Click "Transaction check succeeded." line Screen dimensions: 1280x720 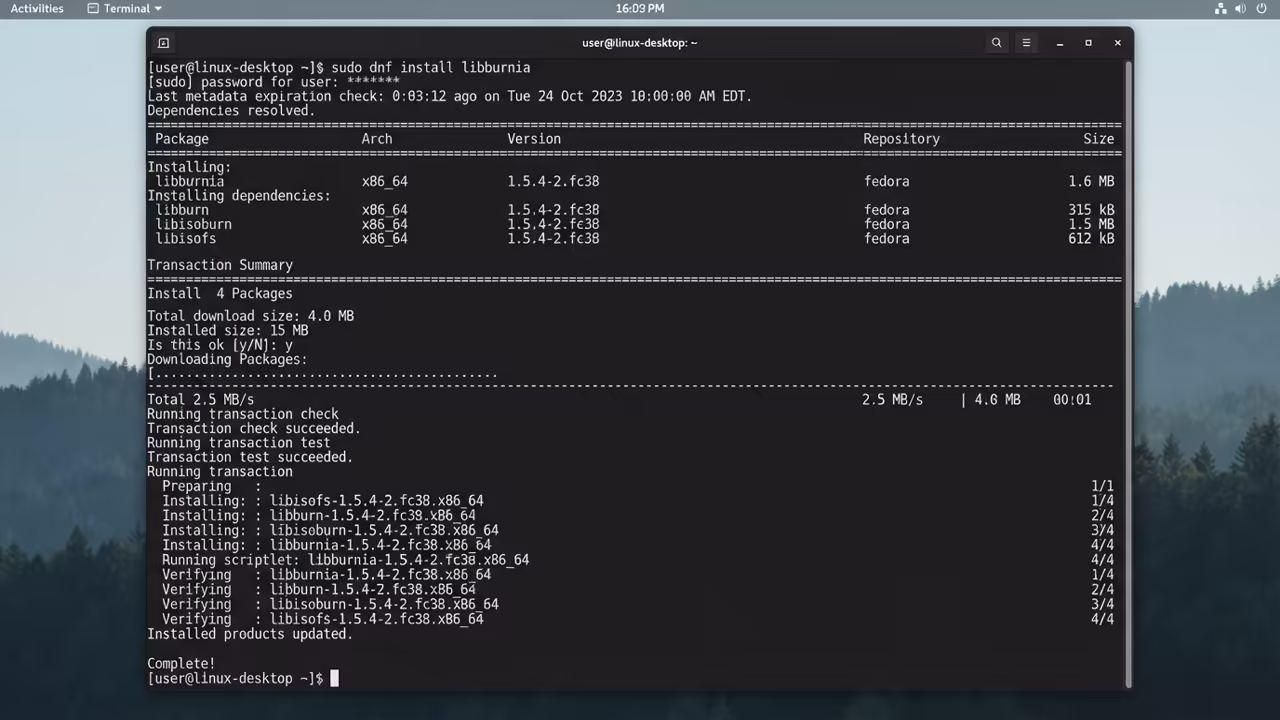tap(254, 429)
